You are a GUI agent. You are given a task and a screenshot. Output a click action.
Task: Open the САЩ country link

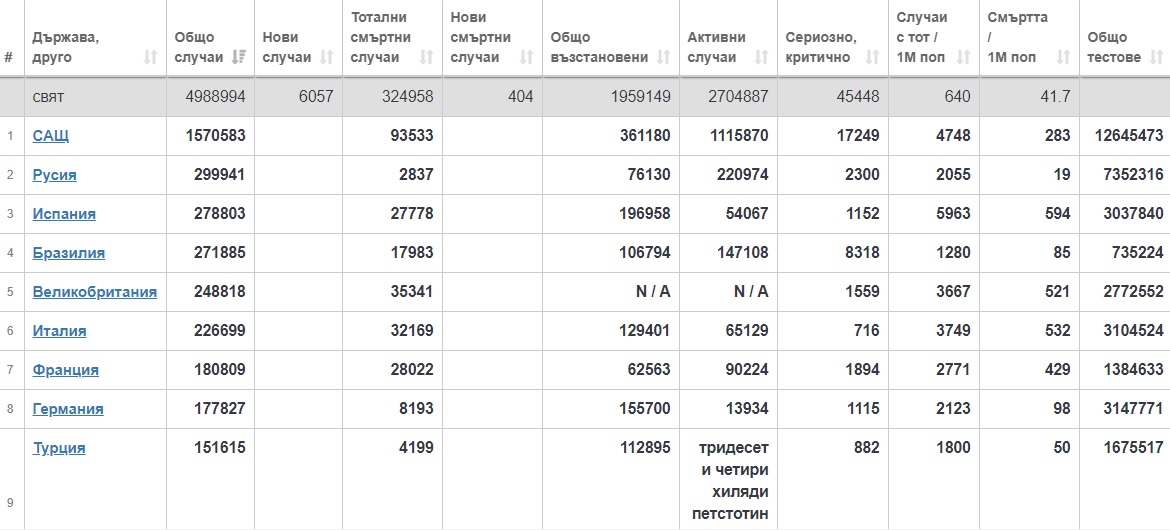51,136
